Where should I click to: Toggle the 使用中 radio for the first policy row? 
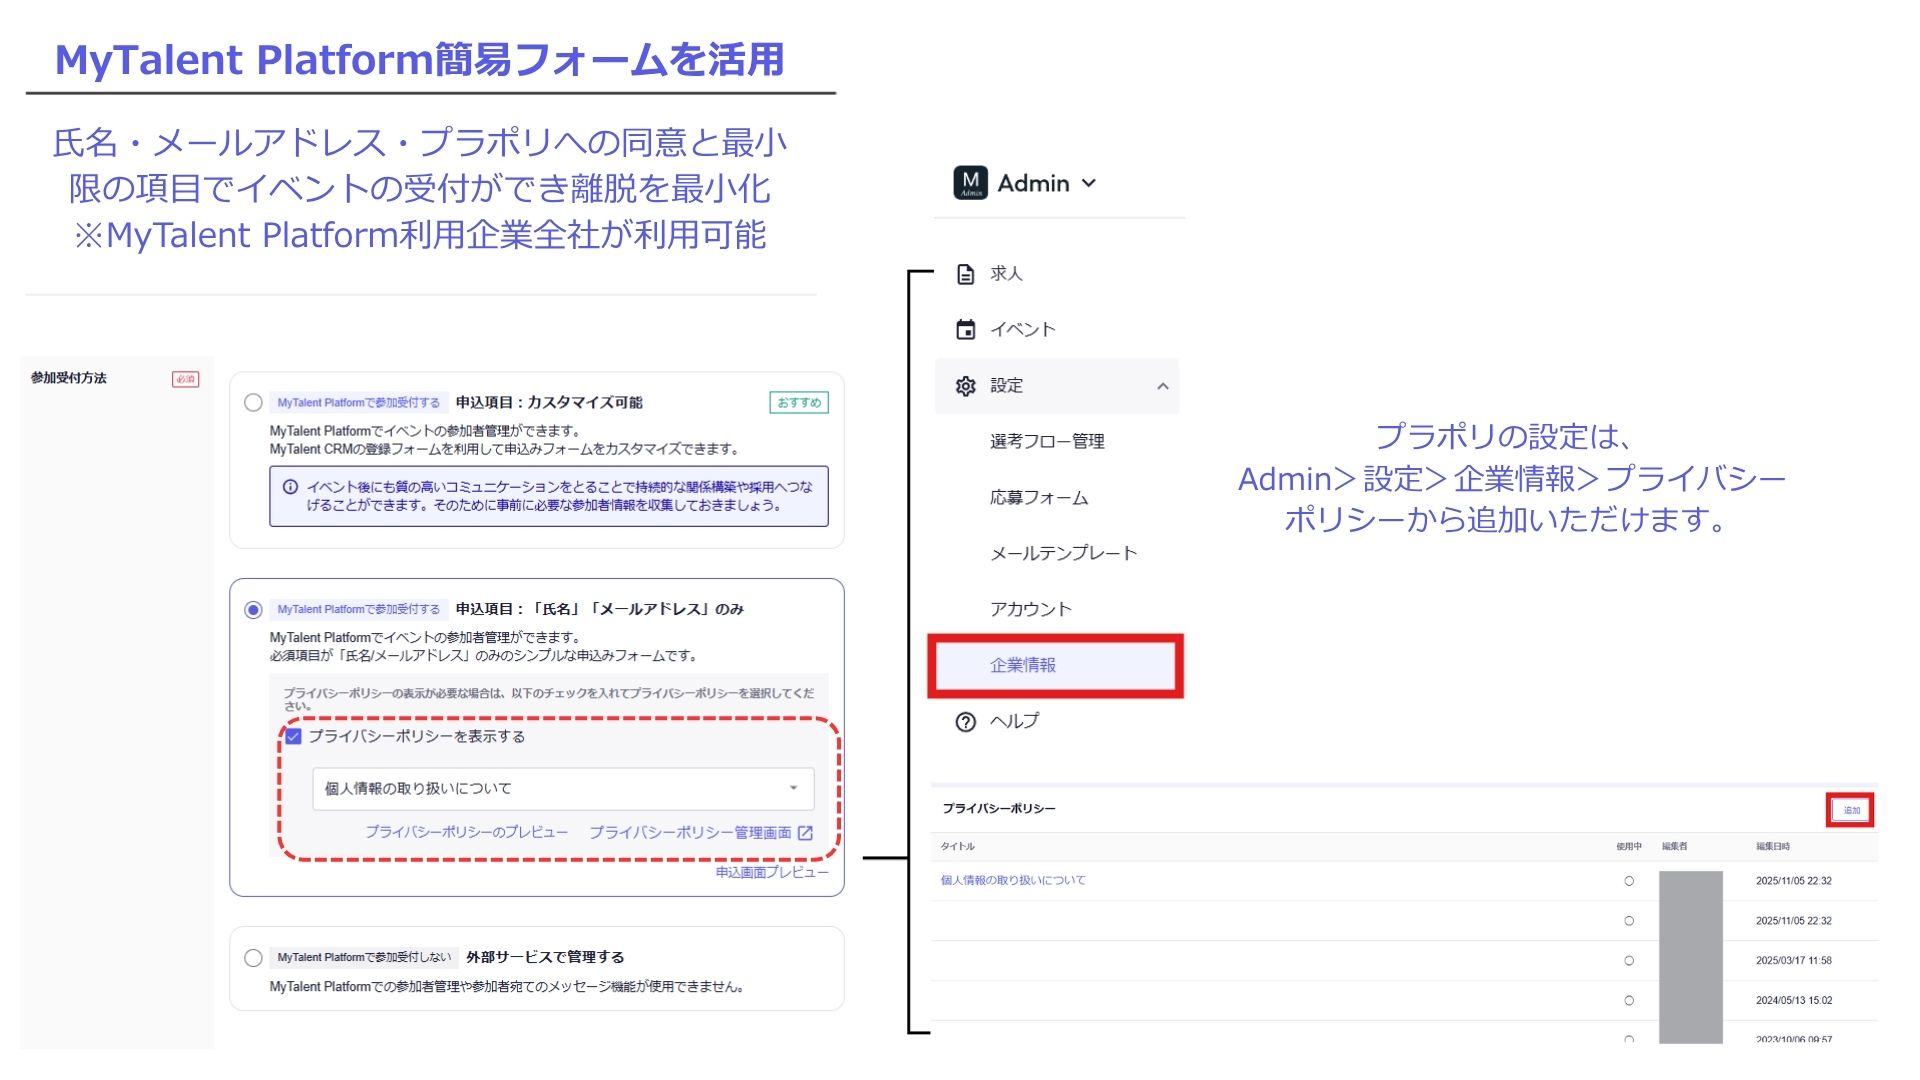(x=1629, y=881)
